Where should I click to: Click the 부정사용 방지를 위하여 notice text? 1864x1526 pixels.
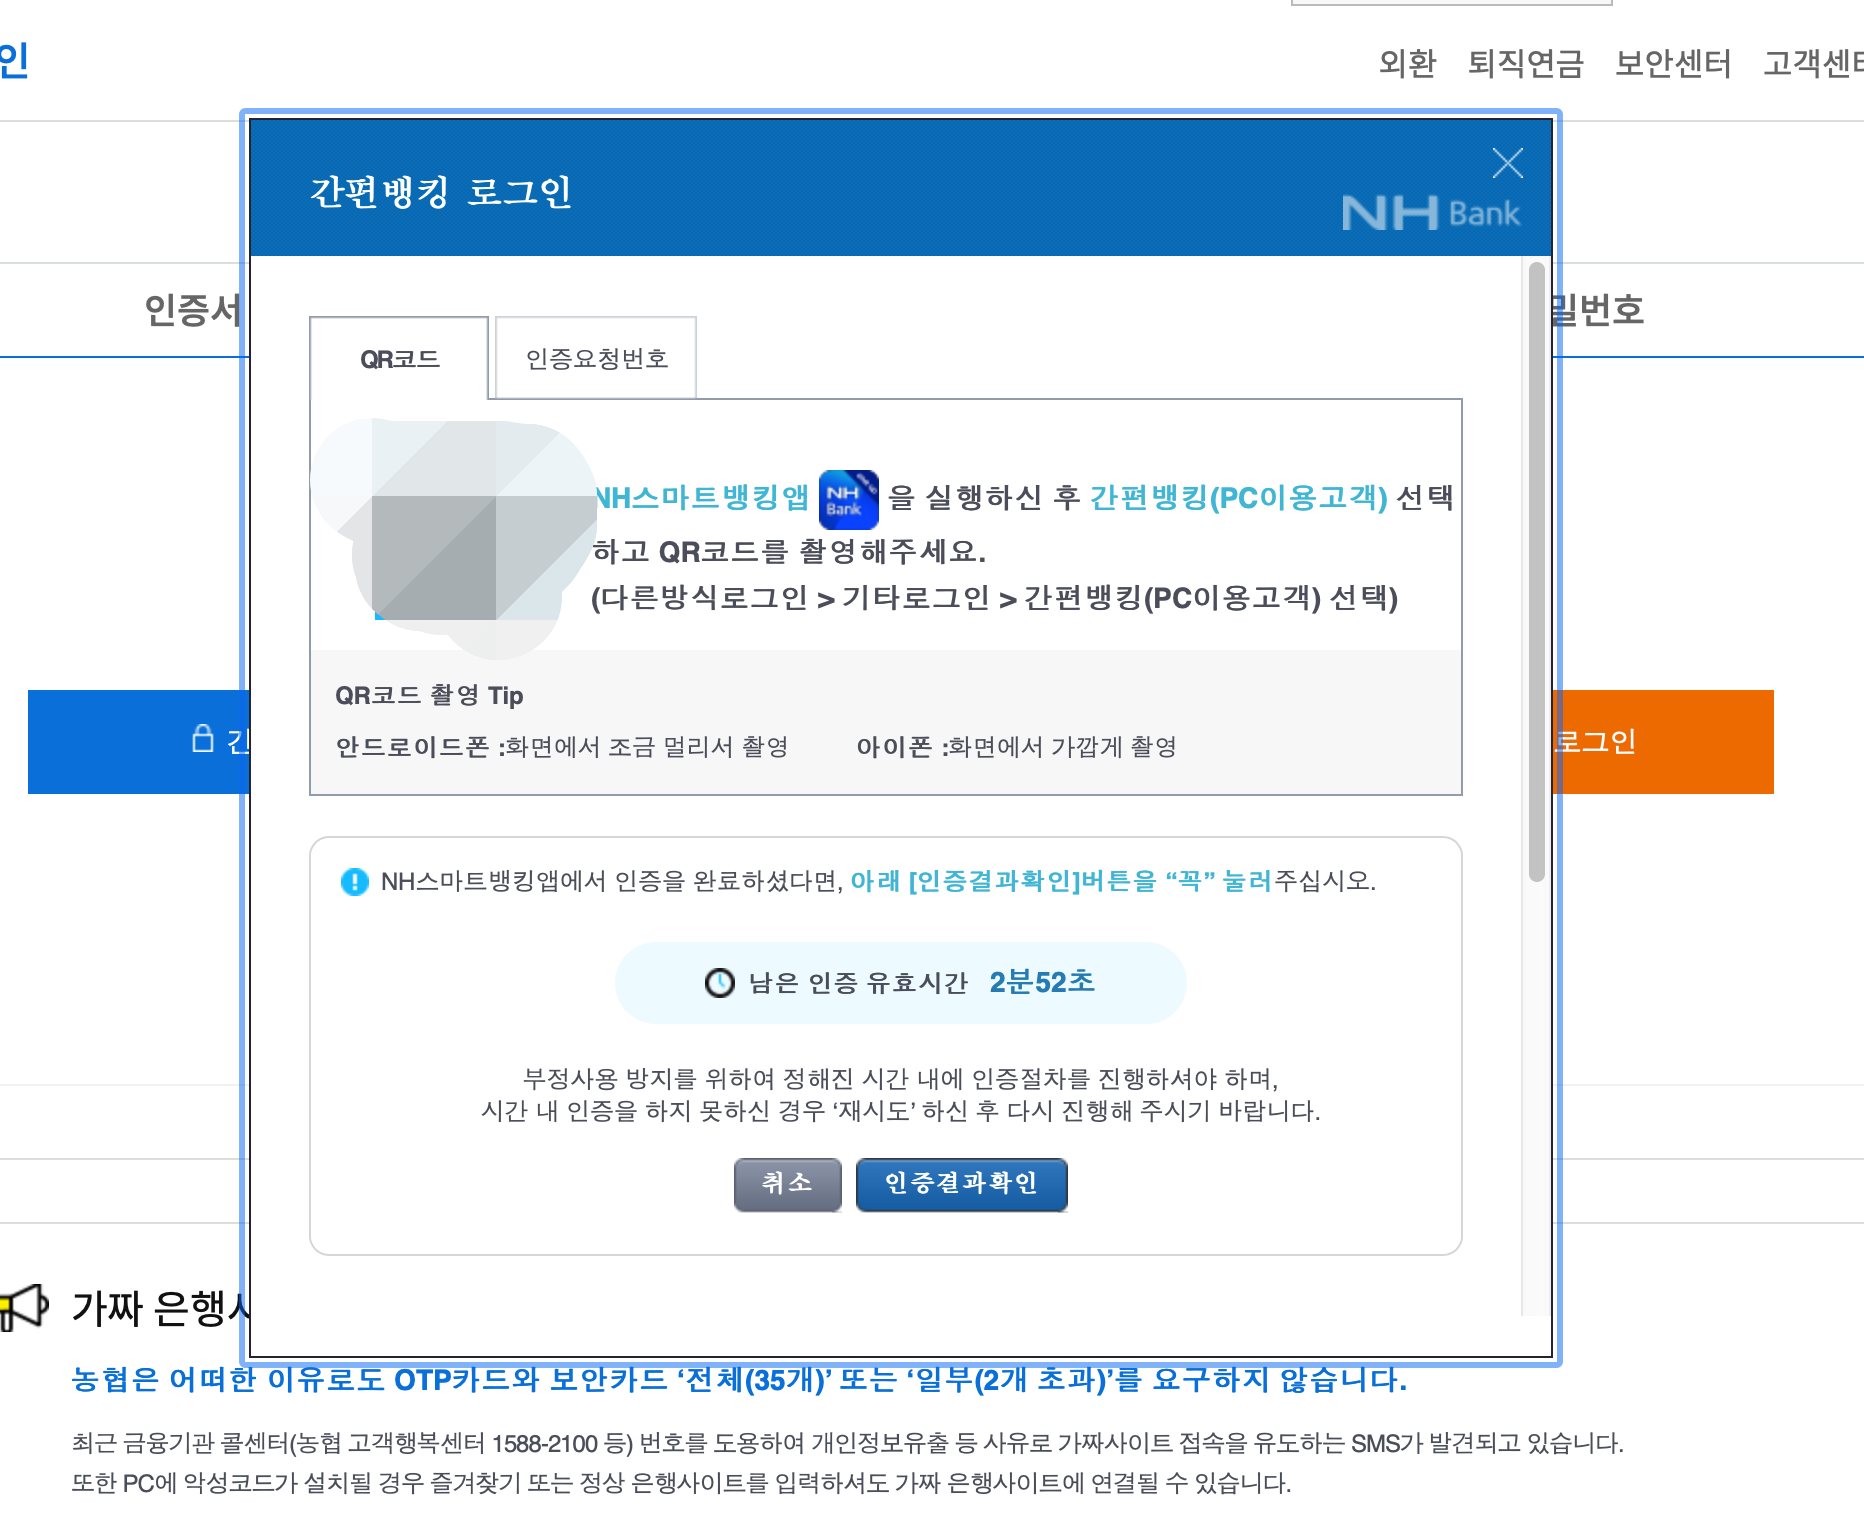(x=900, y=1095)
